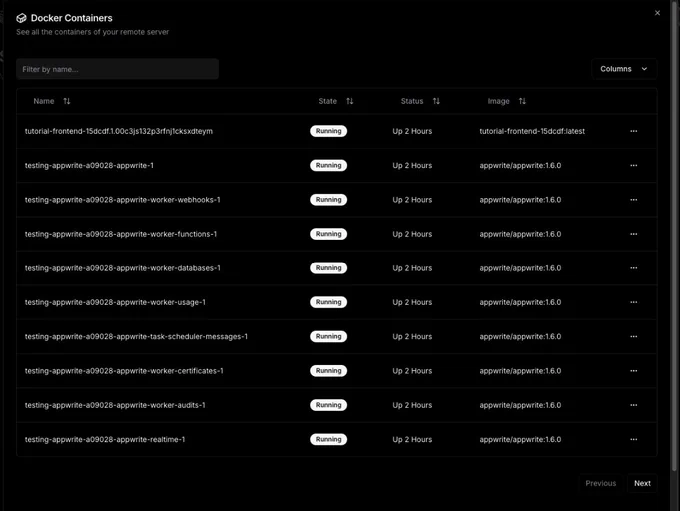Viewport: 680px width, 511px height.
Task: Open actions menu for appwrite-worker-databases-1 row
Action: point(634,268)
